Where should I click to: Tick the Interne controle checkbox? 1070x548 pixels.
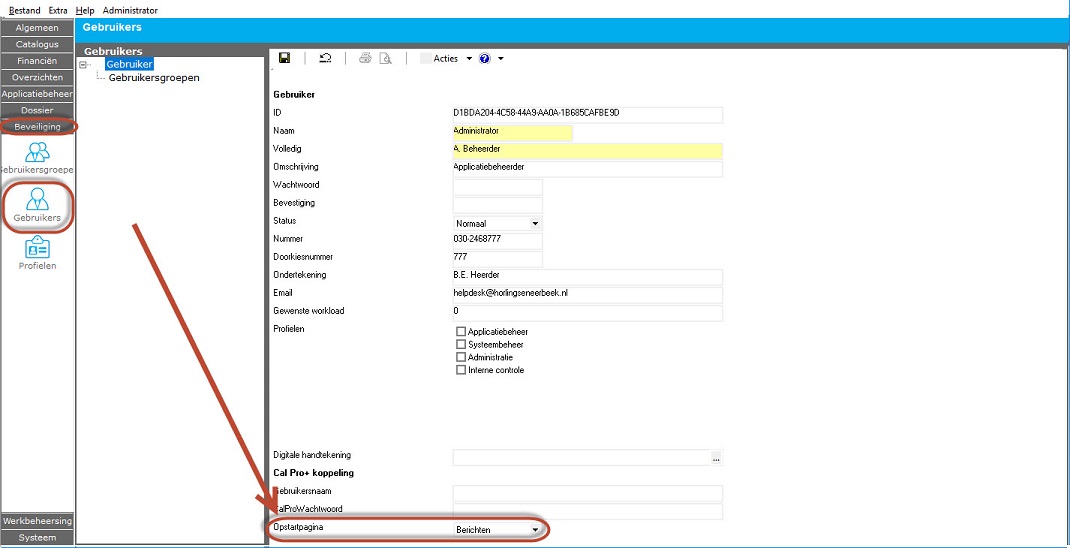coord(461,370)
